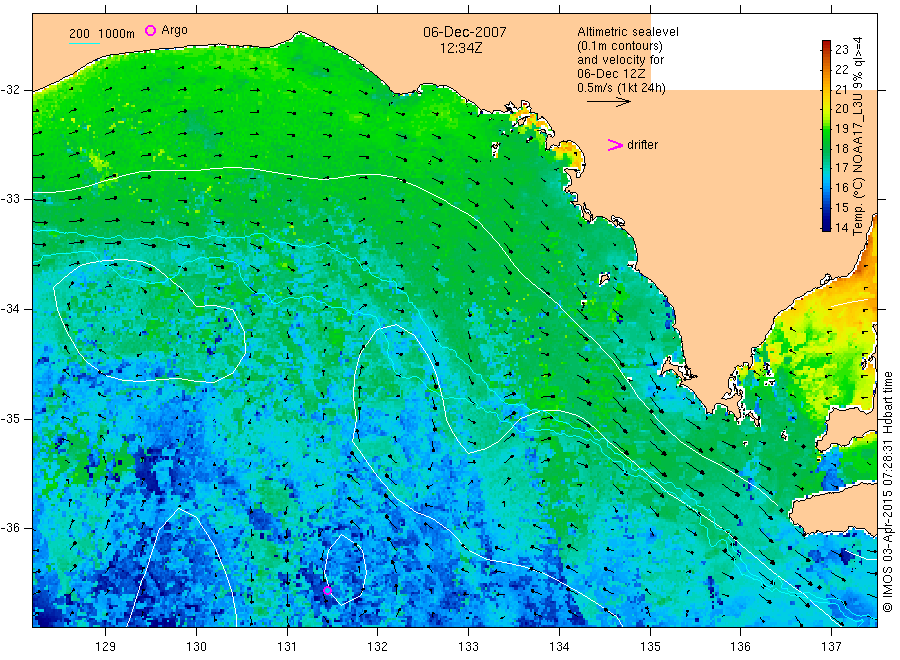Click the latitude axis label -36

(x=10, y=528)
